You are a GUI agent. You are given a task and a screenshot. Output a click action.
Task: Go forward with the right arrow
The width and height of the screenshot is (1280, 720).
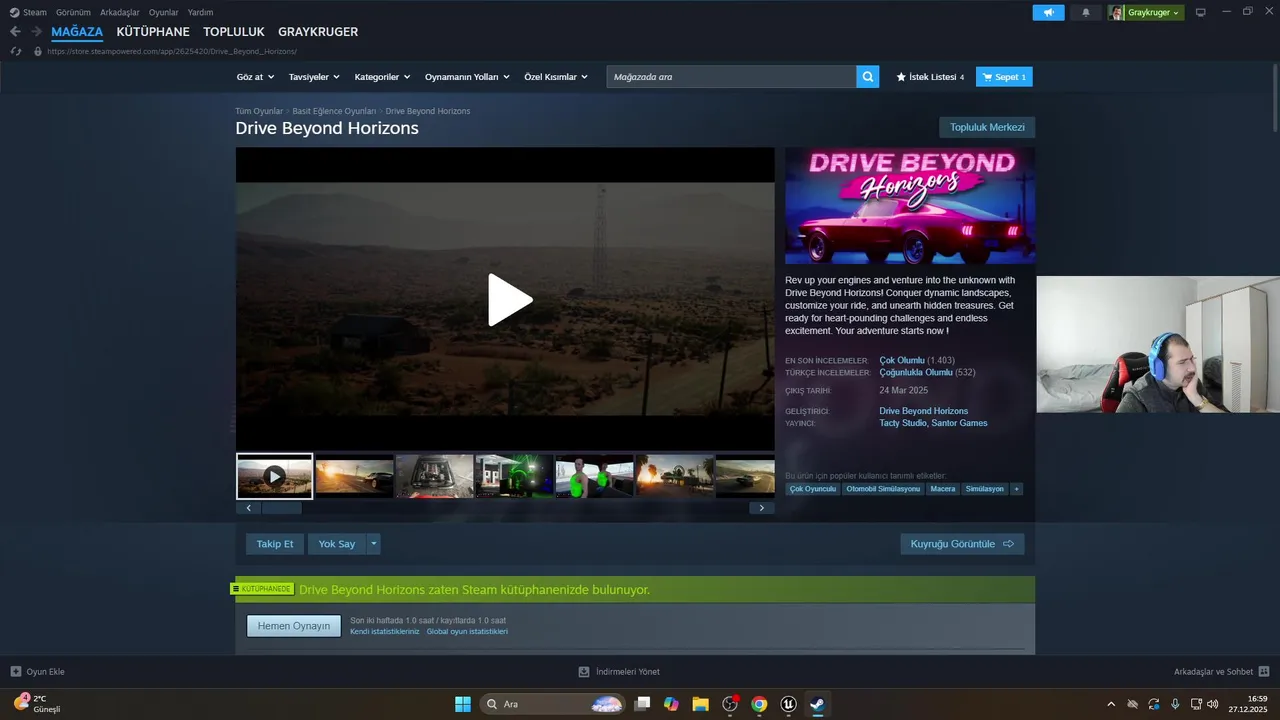(36, 32)
